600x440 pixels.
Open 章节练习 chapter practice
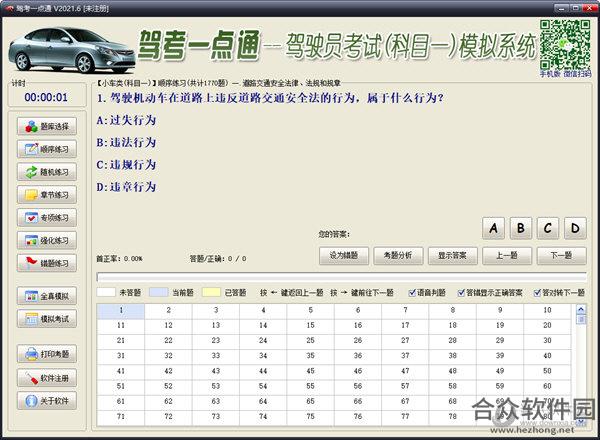point(47,195)
